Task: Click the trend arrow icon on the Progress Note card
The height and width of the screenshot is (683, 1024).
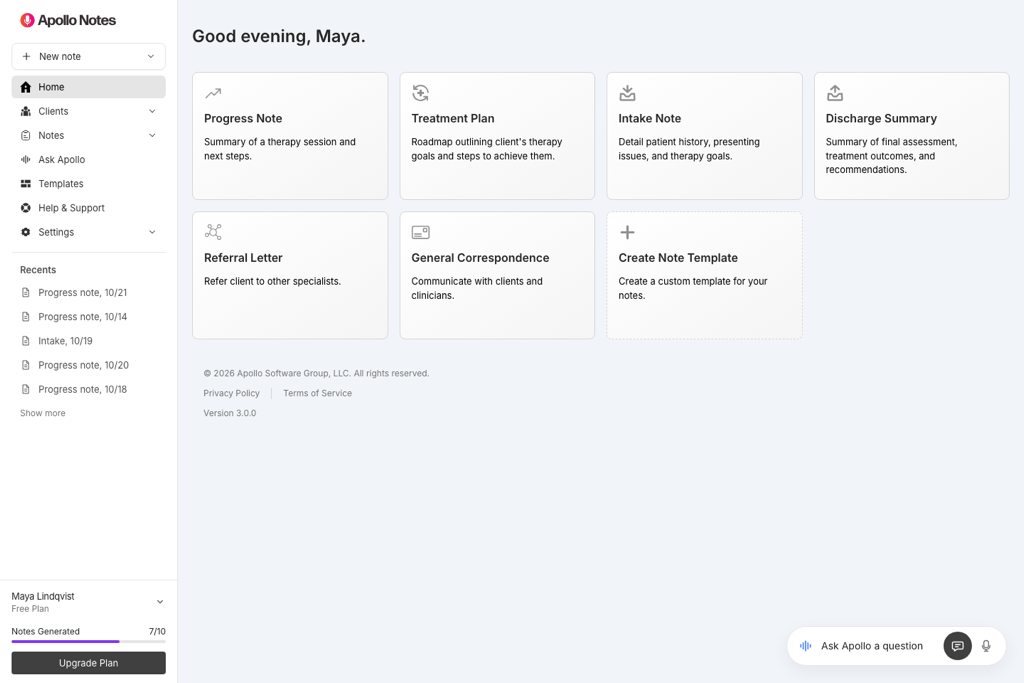Action: coord(213,93)
